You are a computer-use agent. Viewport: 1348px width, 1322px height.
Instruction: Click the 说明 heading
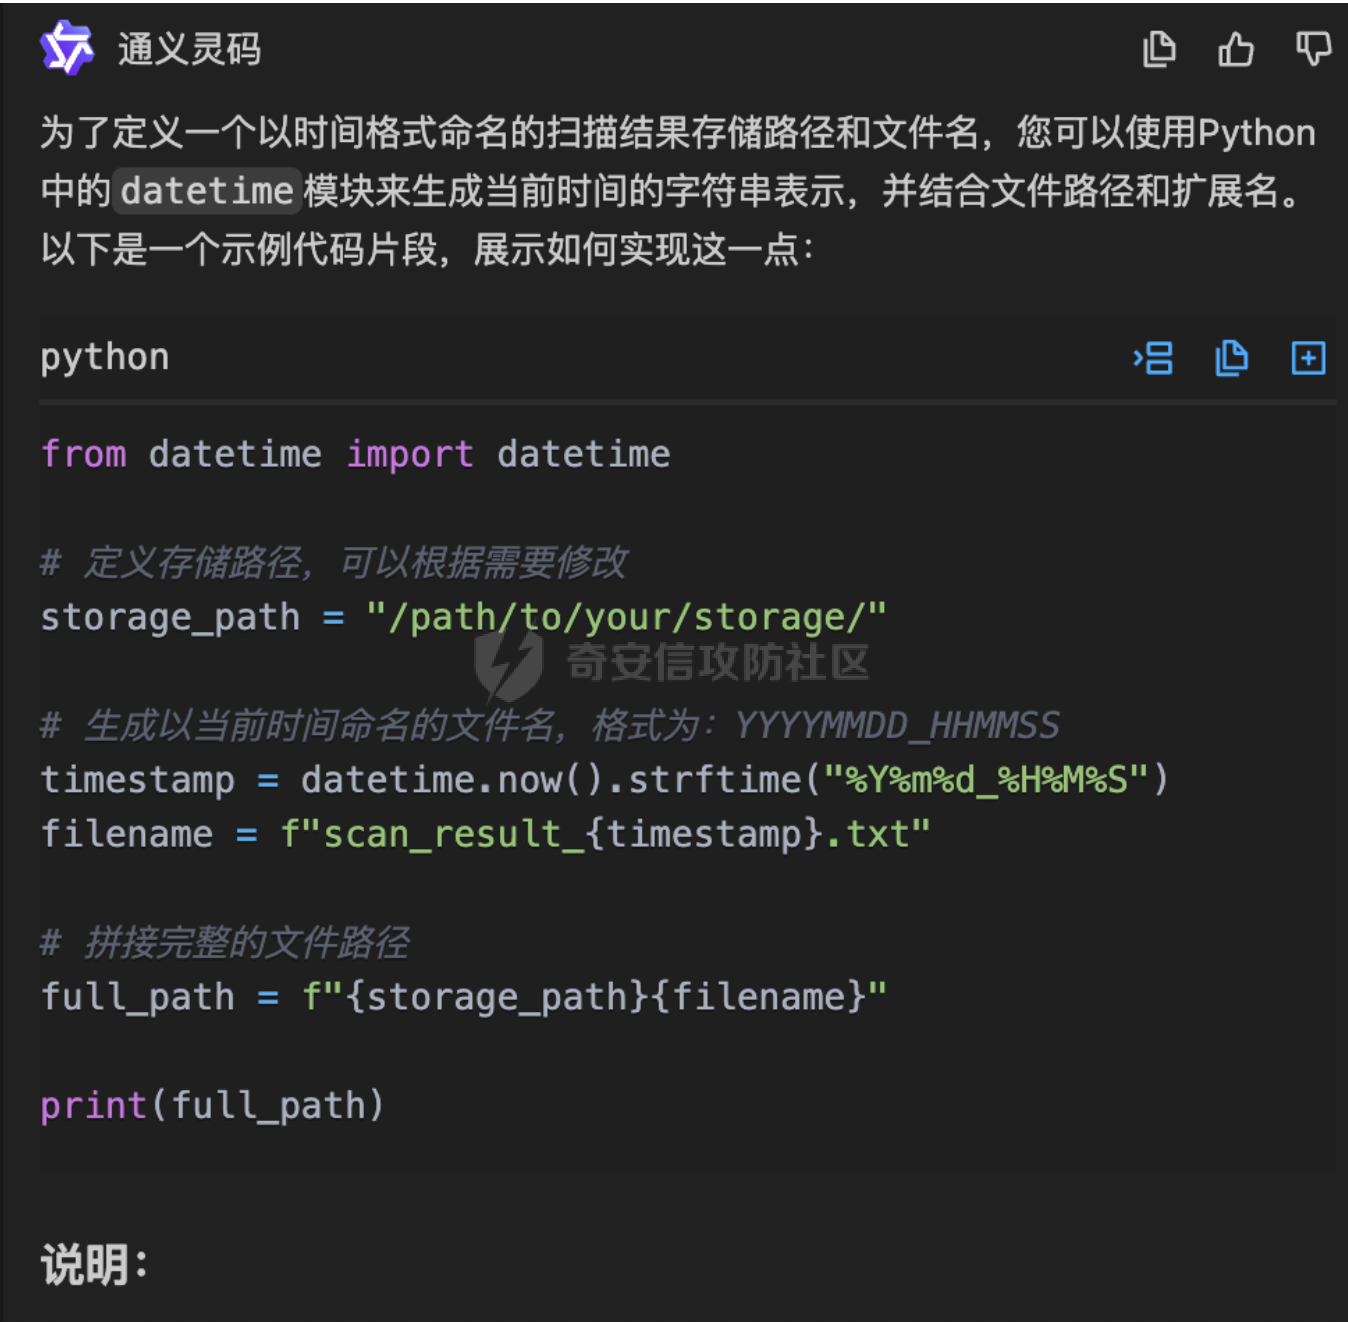[94, 1265]
